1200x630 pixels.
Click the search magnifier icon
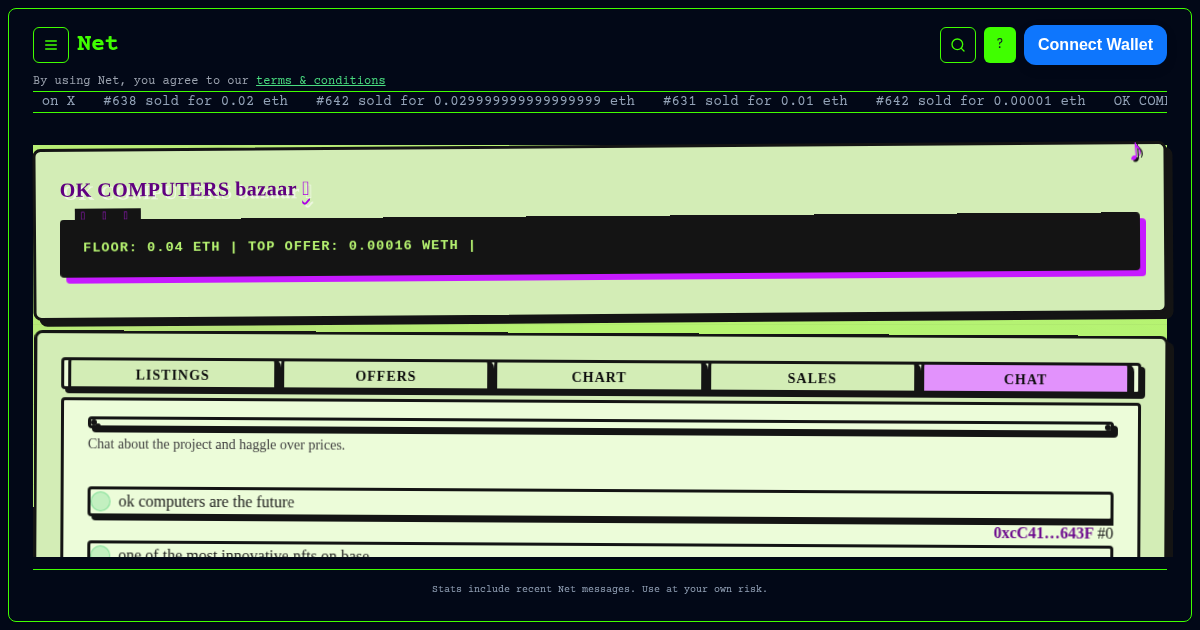[957, 45]
